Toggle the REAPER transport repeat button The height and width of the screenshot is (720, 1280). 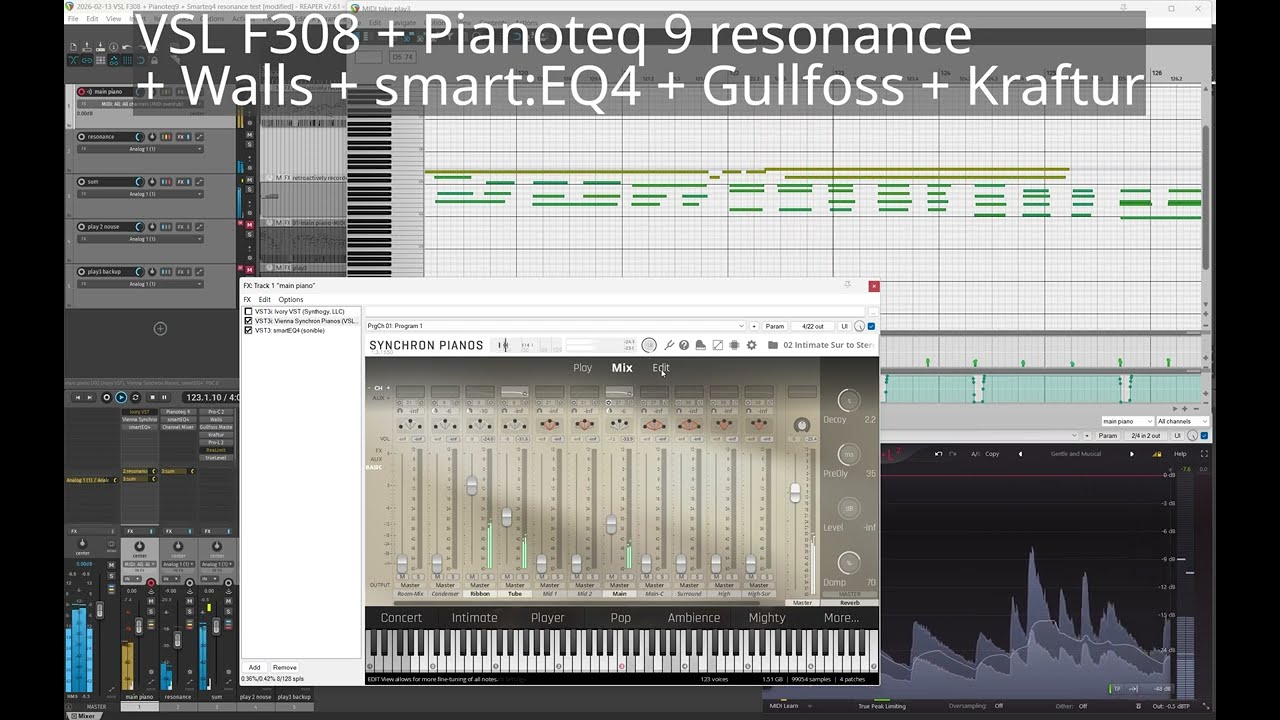[135, 397]
